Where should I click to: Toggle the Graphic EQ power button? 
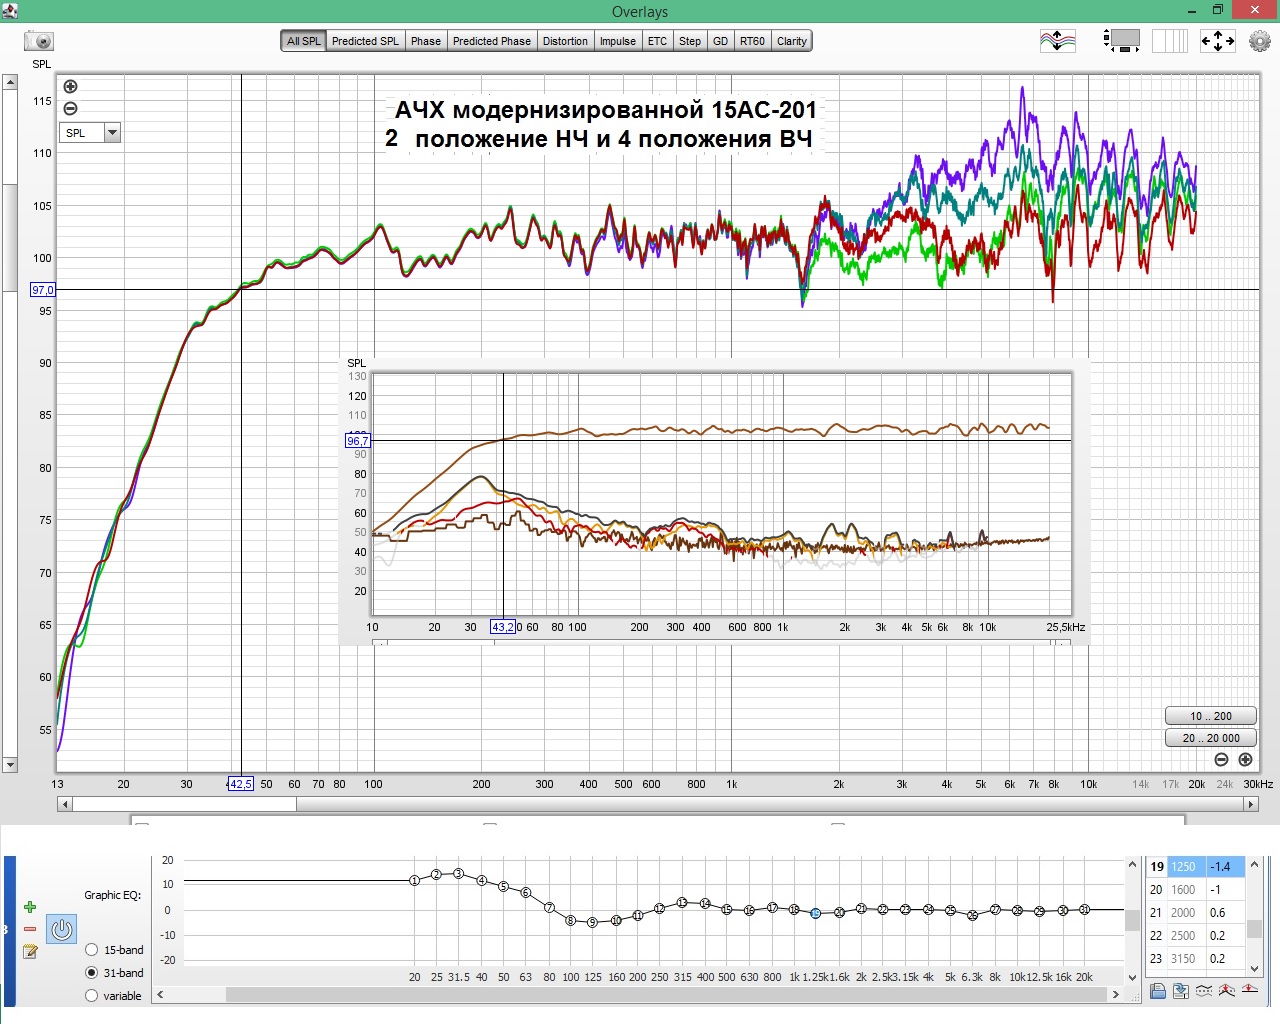click(62, 929)
